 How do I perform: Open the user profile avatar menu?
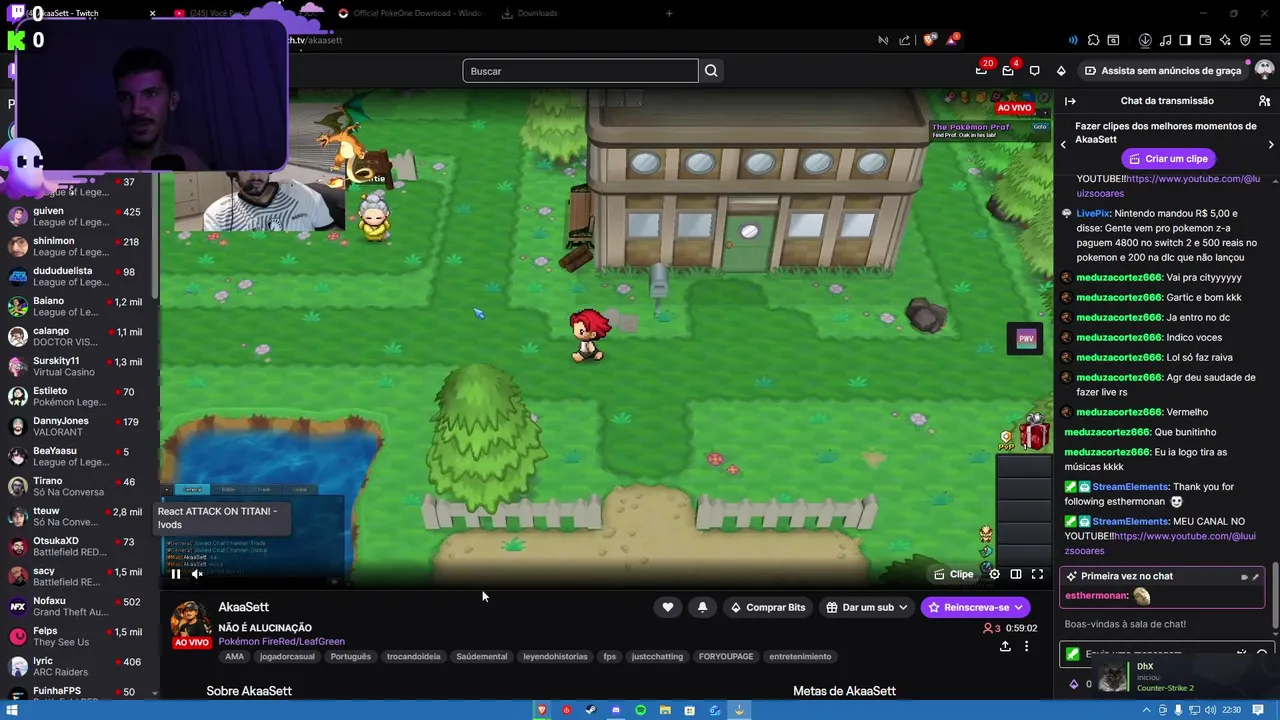[x=1264, y=71]
